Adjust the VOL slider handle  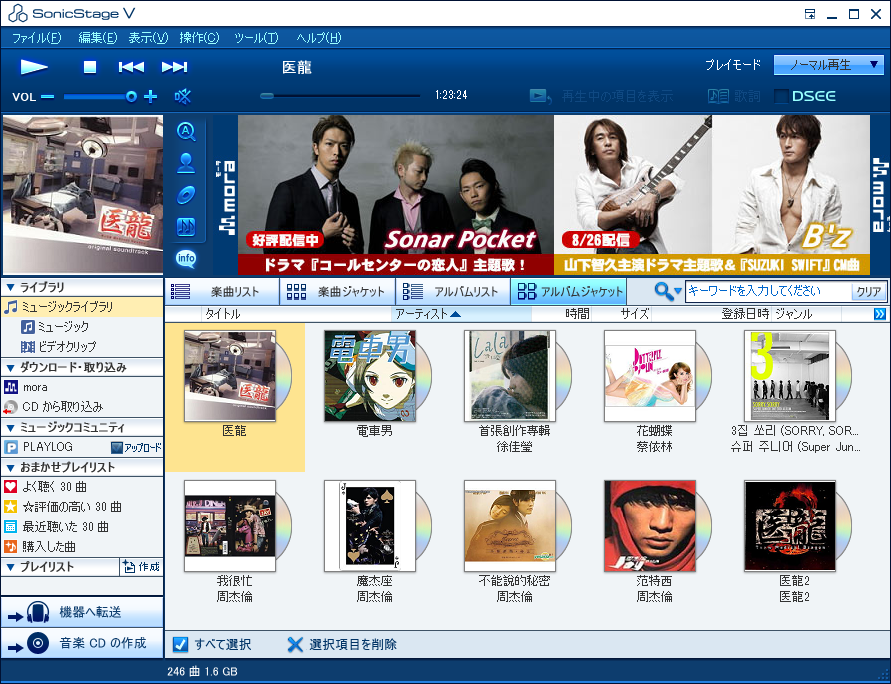tap(131, 97)
